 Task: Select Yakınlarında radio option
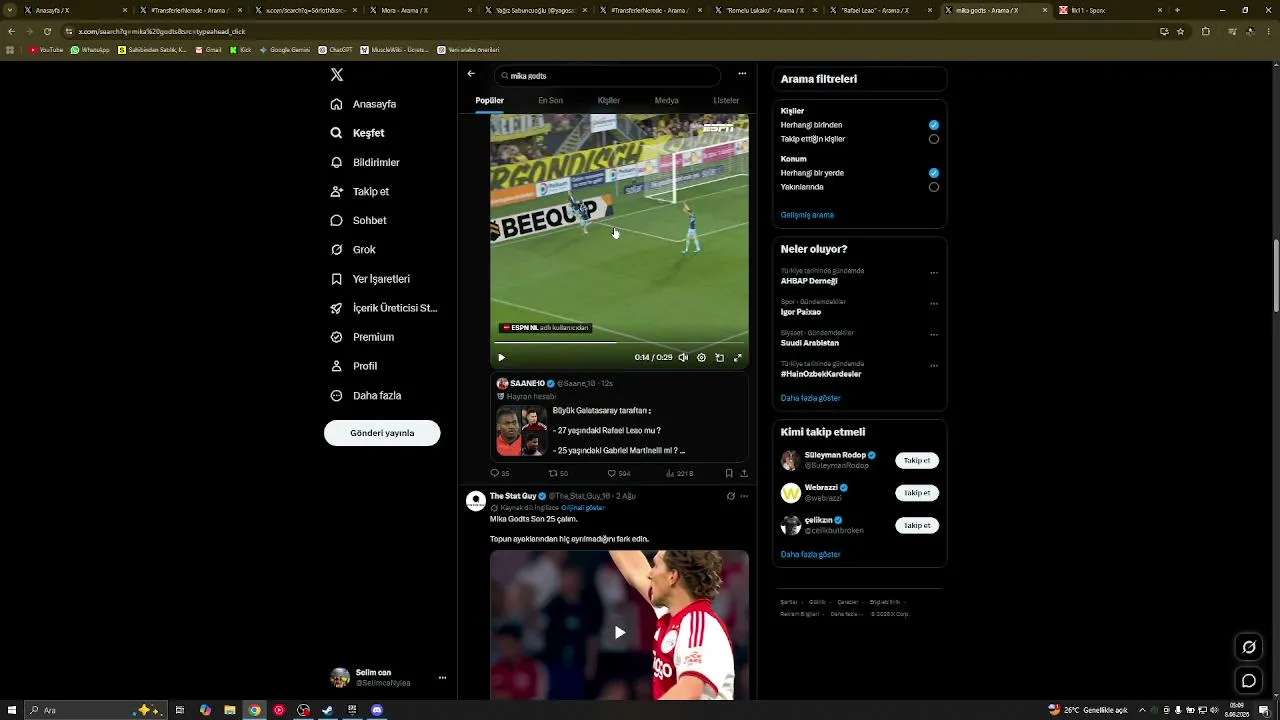[x=934, y=187]
